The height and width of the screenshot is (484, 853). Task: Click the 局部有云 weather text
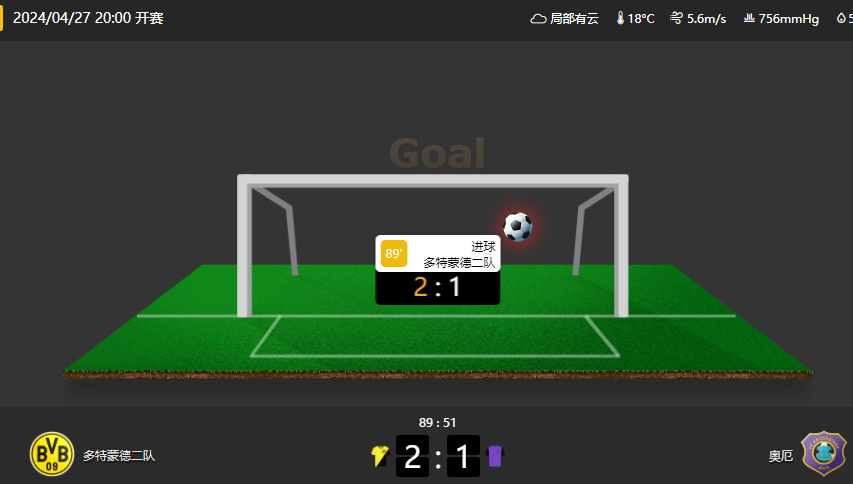574,18
